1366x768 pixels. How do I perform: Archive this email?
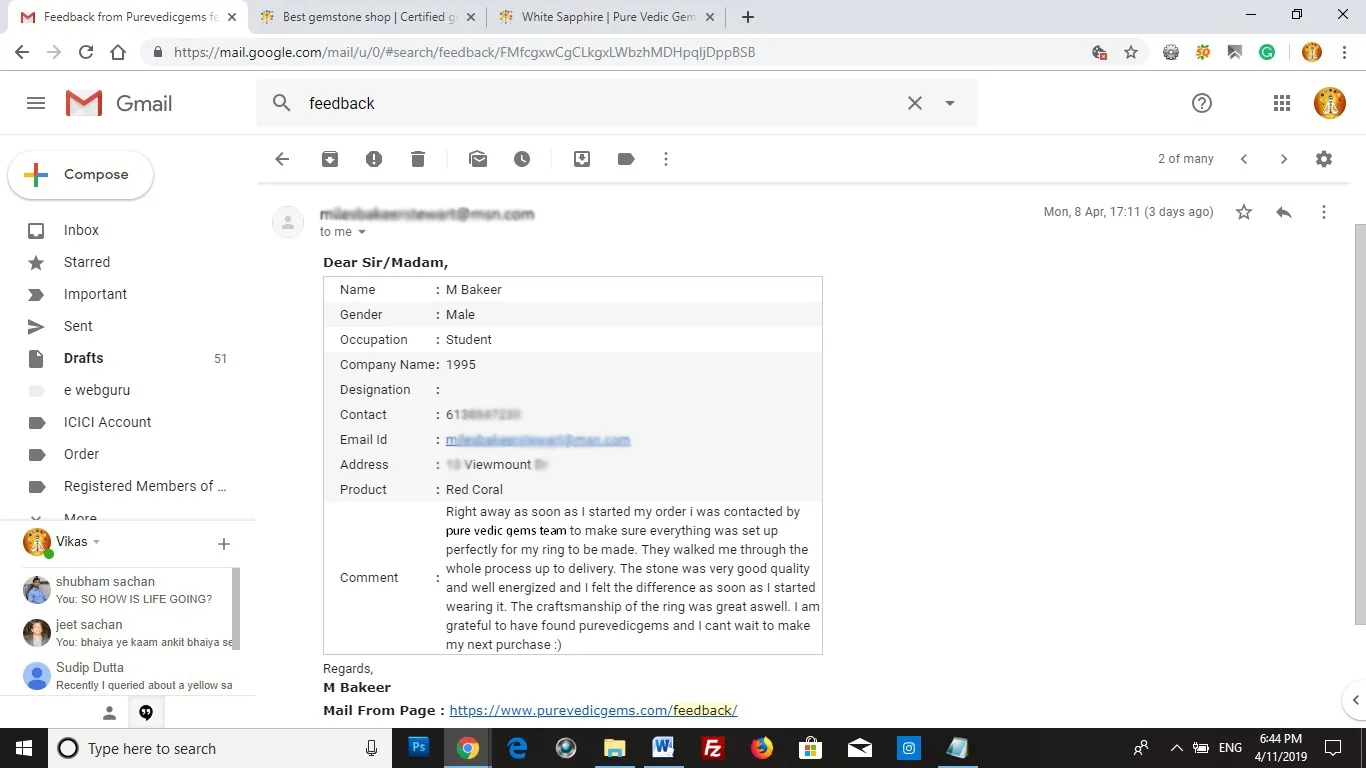click(x=330, y=159)
